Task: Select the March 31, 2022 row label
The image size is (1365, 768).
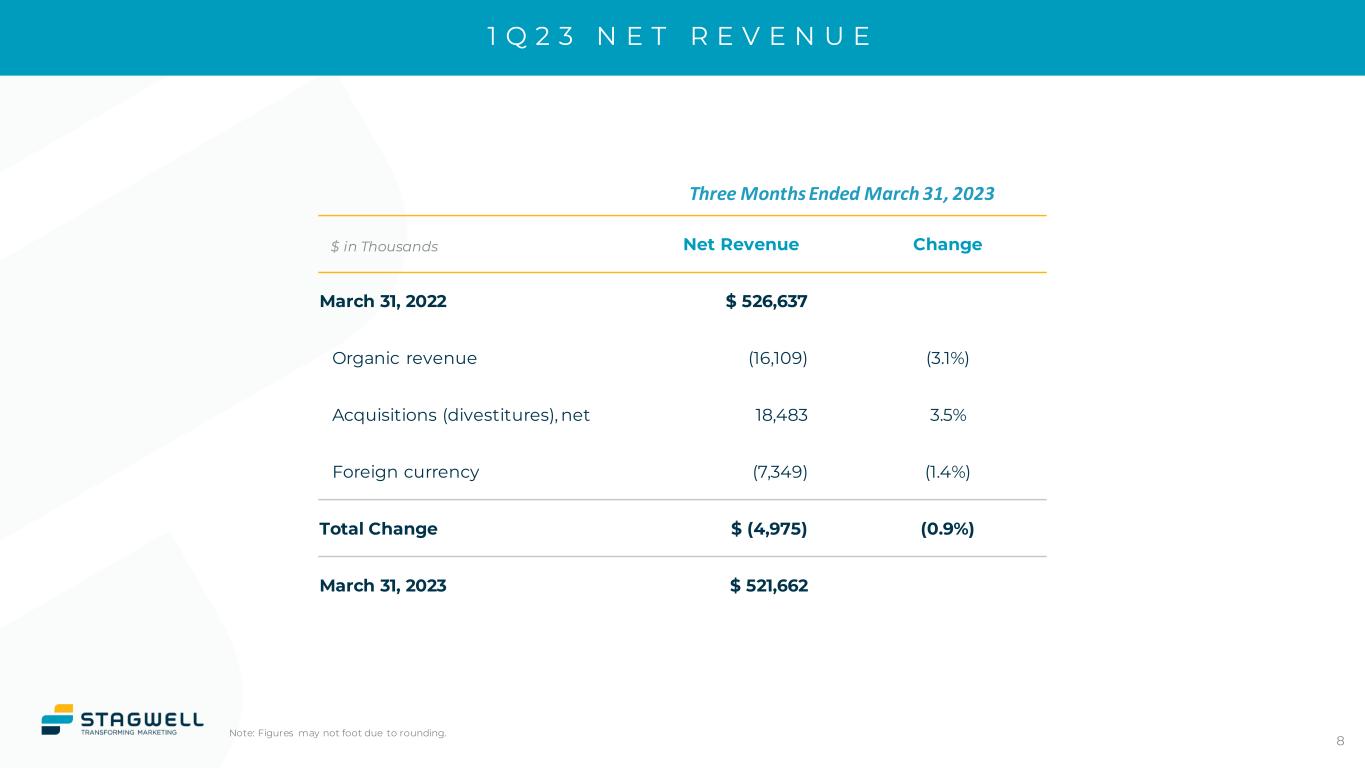Action: [x=383, y=302]
